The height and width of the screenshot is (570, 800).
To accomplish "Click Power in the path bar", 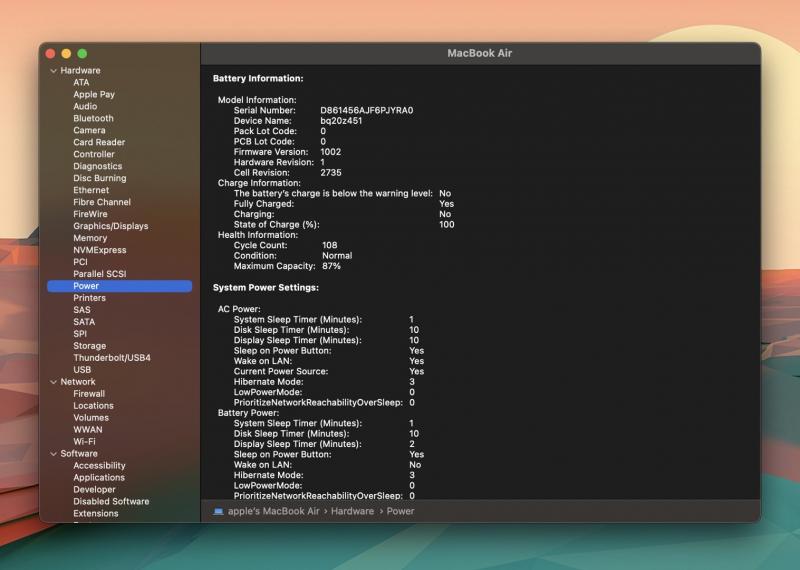I will tap(400, 511).
